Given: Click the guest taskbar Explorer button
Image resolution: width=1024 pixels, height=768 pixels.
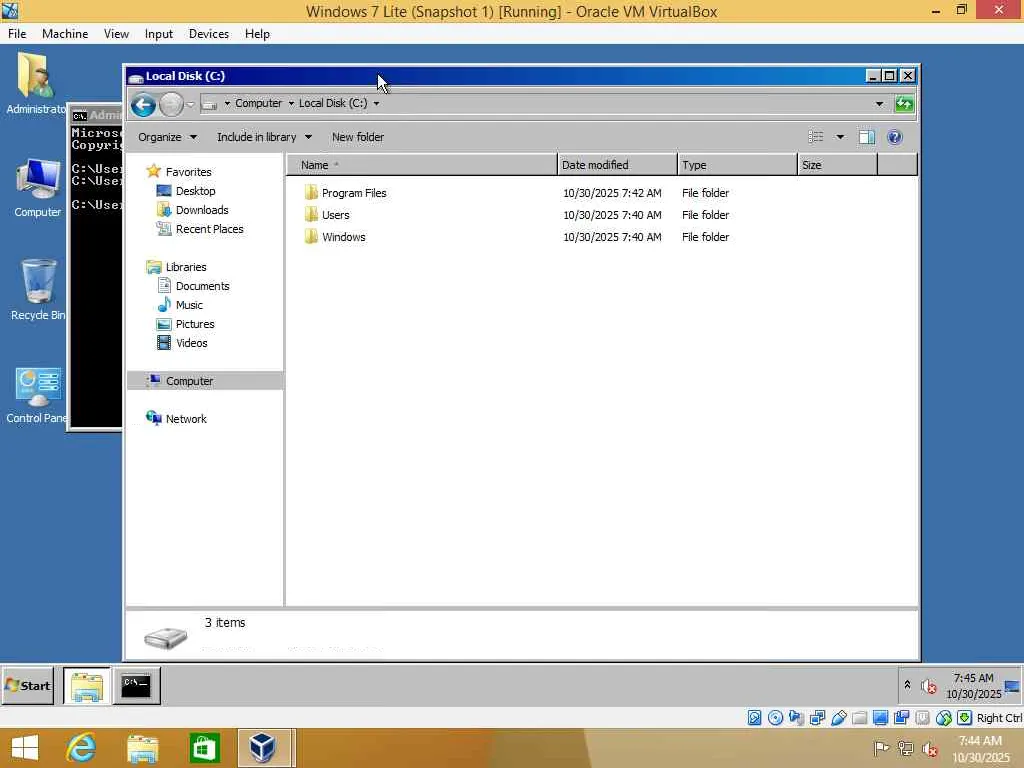Looking at the screenshot, I should [87, 686].
